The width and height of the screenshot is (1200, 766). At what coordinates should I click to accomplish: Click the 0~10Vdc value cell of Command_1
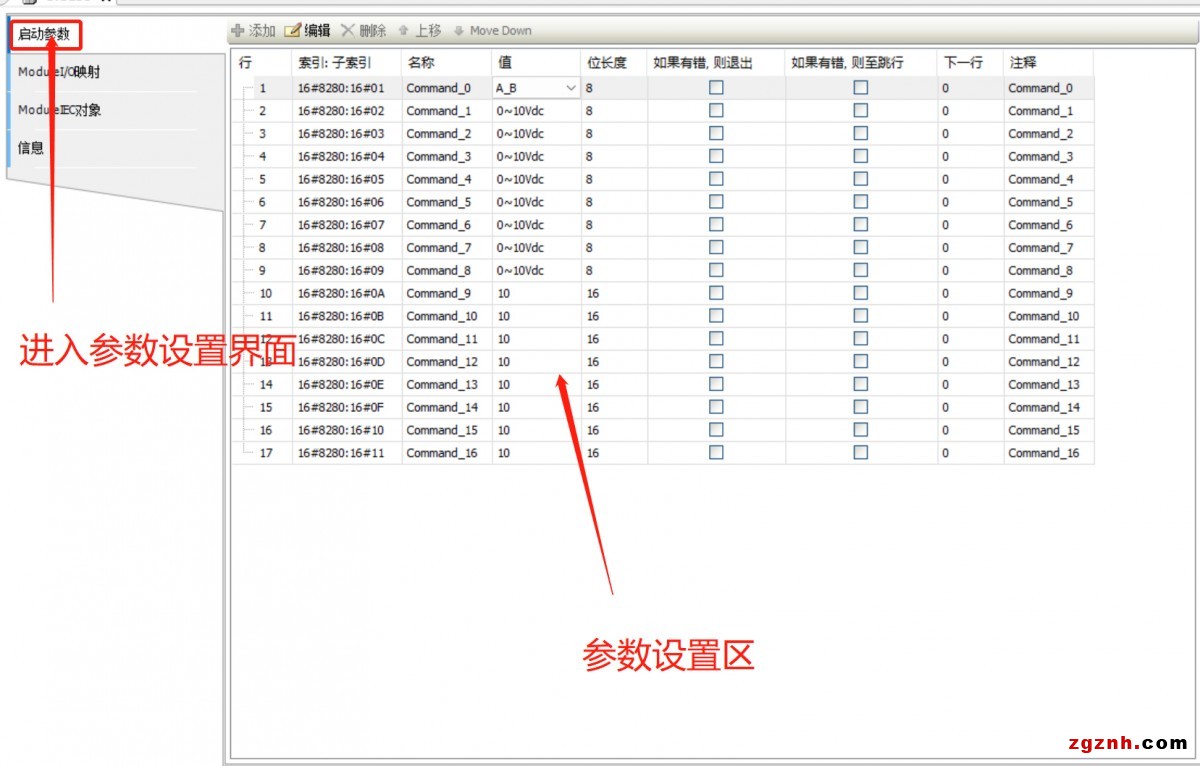click(535, 111)
